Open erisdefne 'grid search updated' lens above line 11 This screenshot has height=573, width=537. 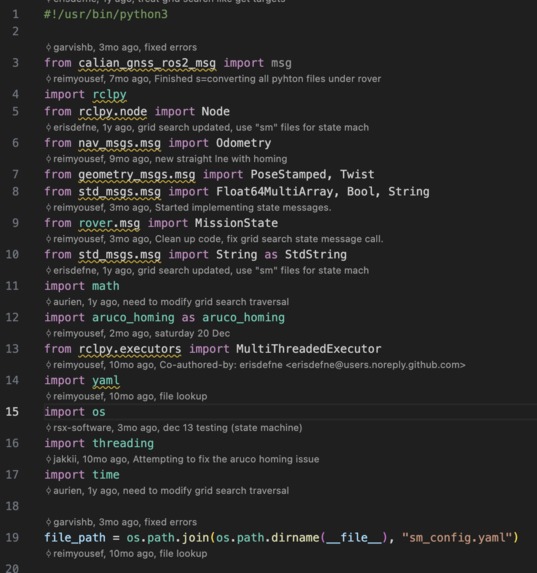[207, 270]
